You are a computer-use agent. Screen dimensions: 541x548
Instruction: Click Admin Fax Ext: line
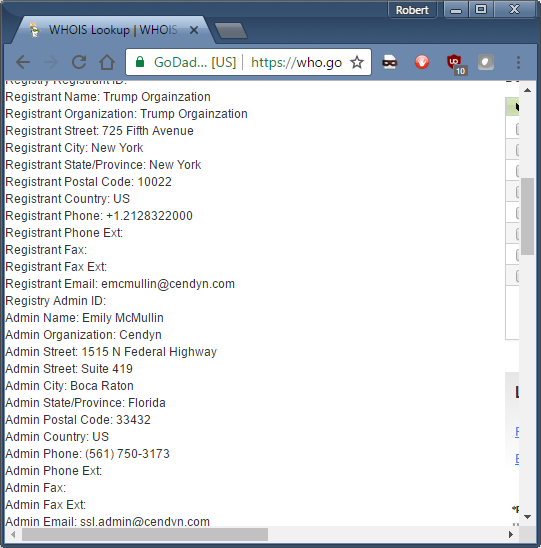[45, 505]
